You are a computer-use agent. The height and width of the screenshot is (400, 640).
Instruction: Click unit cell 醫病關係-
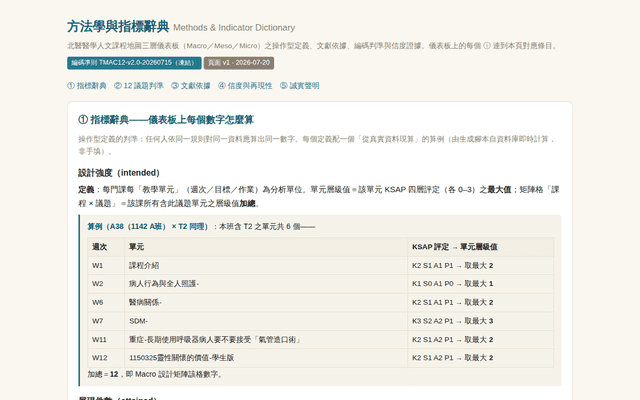click(x=266, y=302)
